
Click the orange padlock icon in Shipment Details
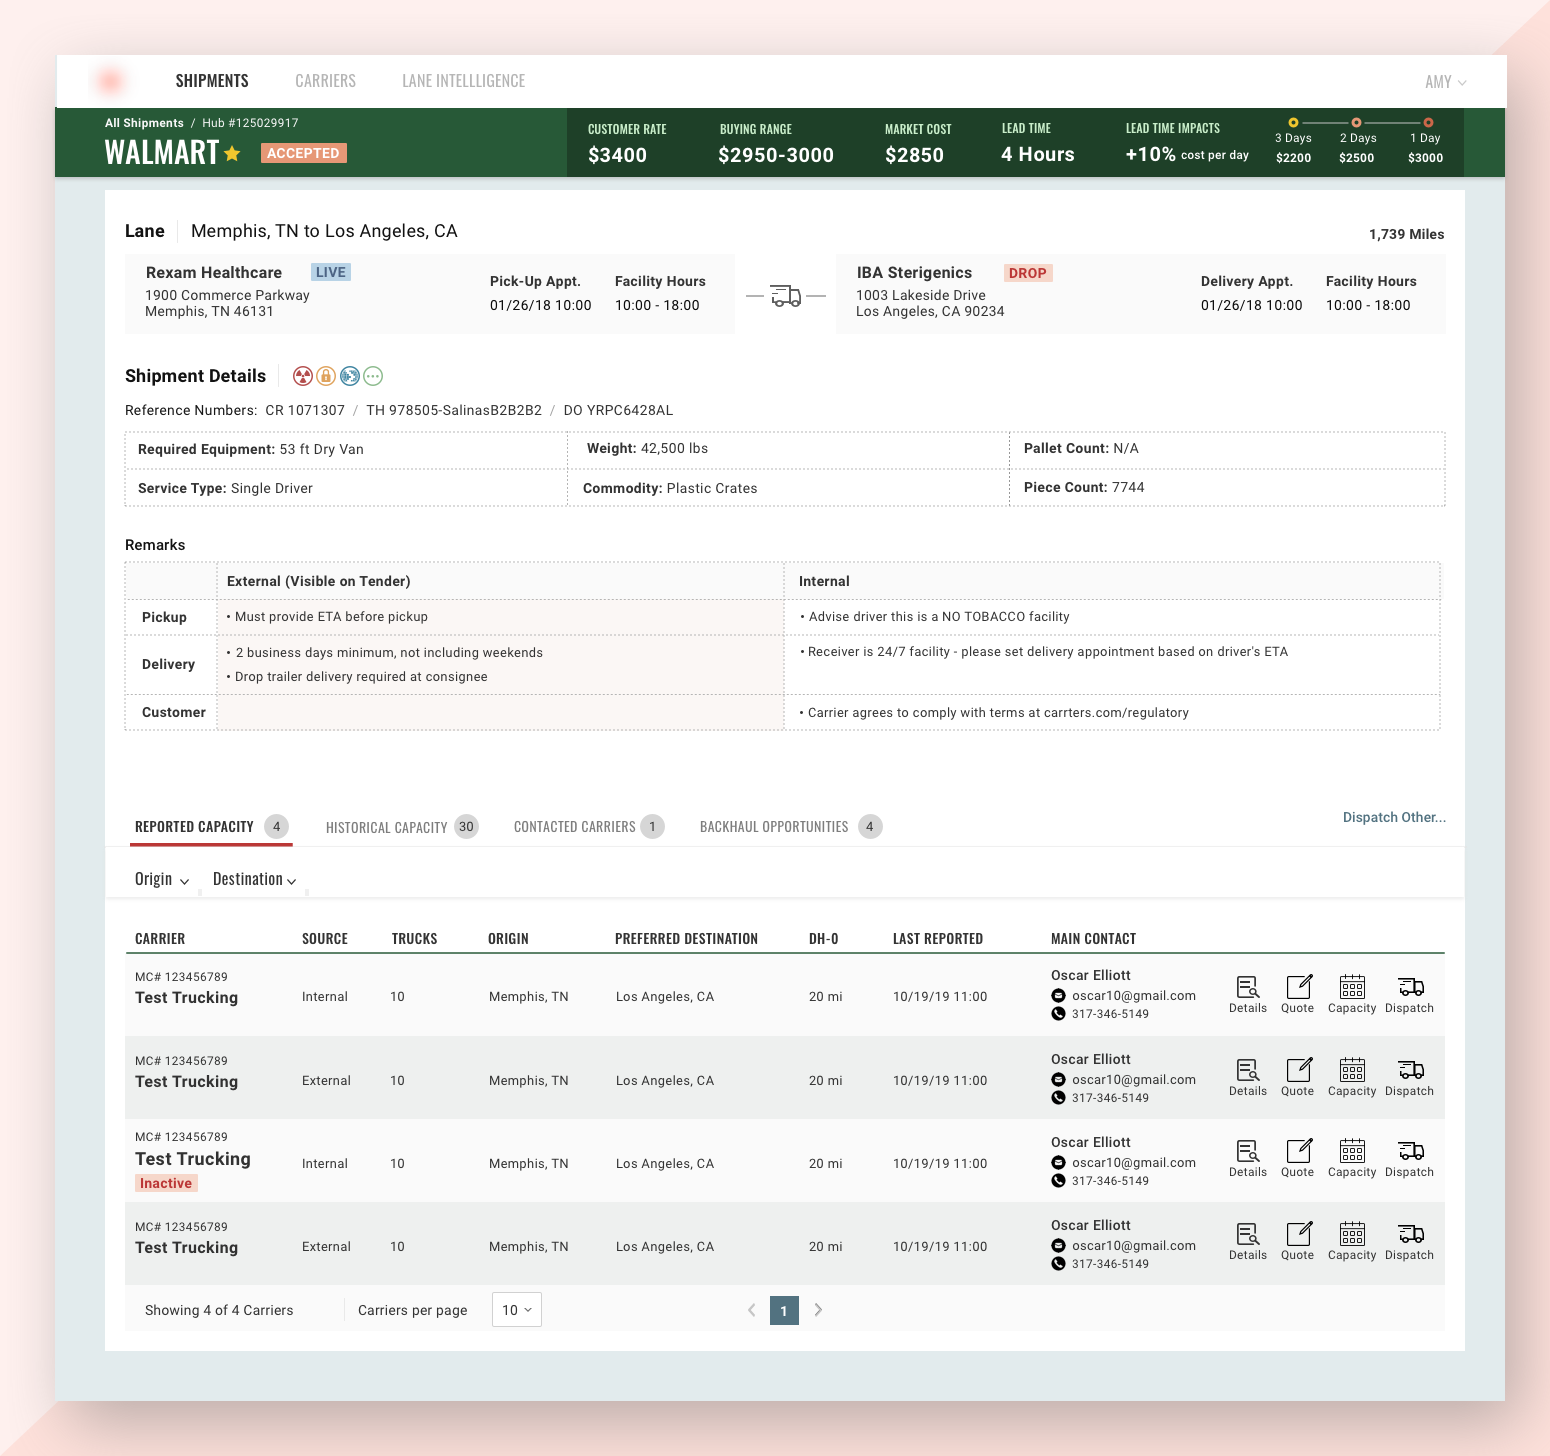tap(326, 376)
